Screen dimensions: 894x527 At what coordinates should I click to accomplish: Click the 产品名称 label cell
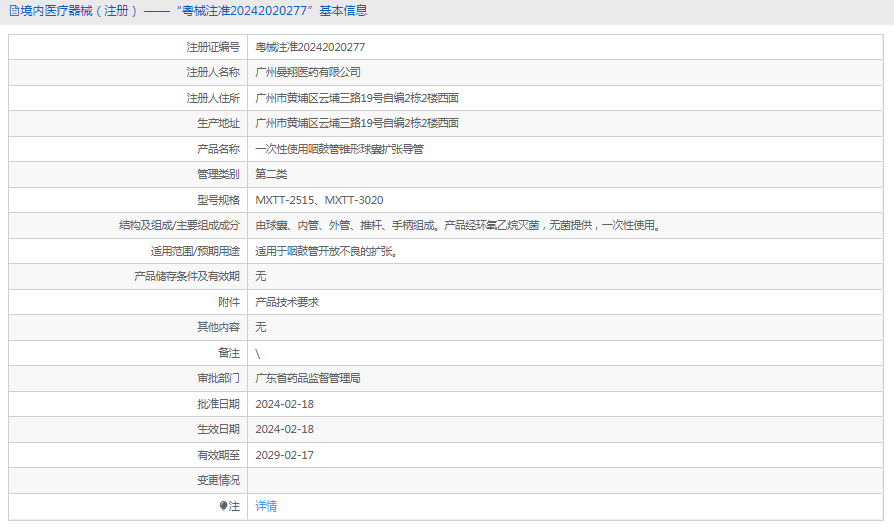point(128,149)
